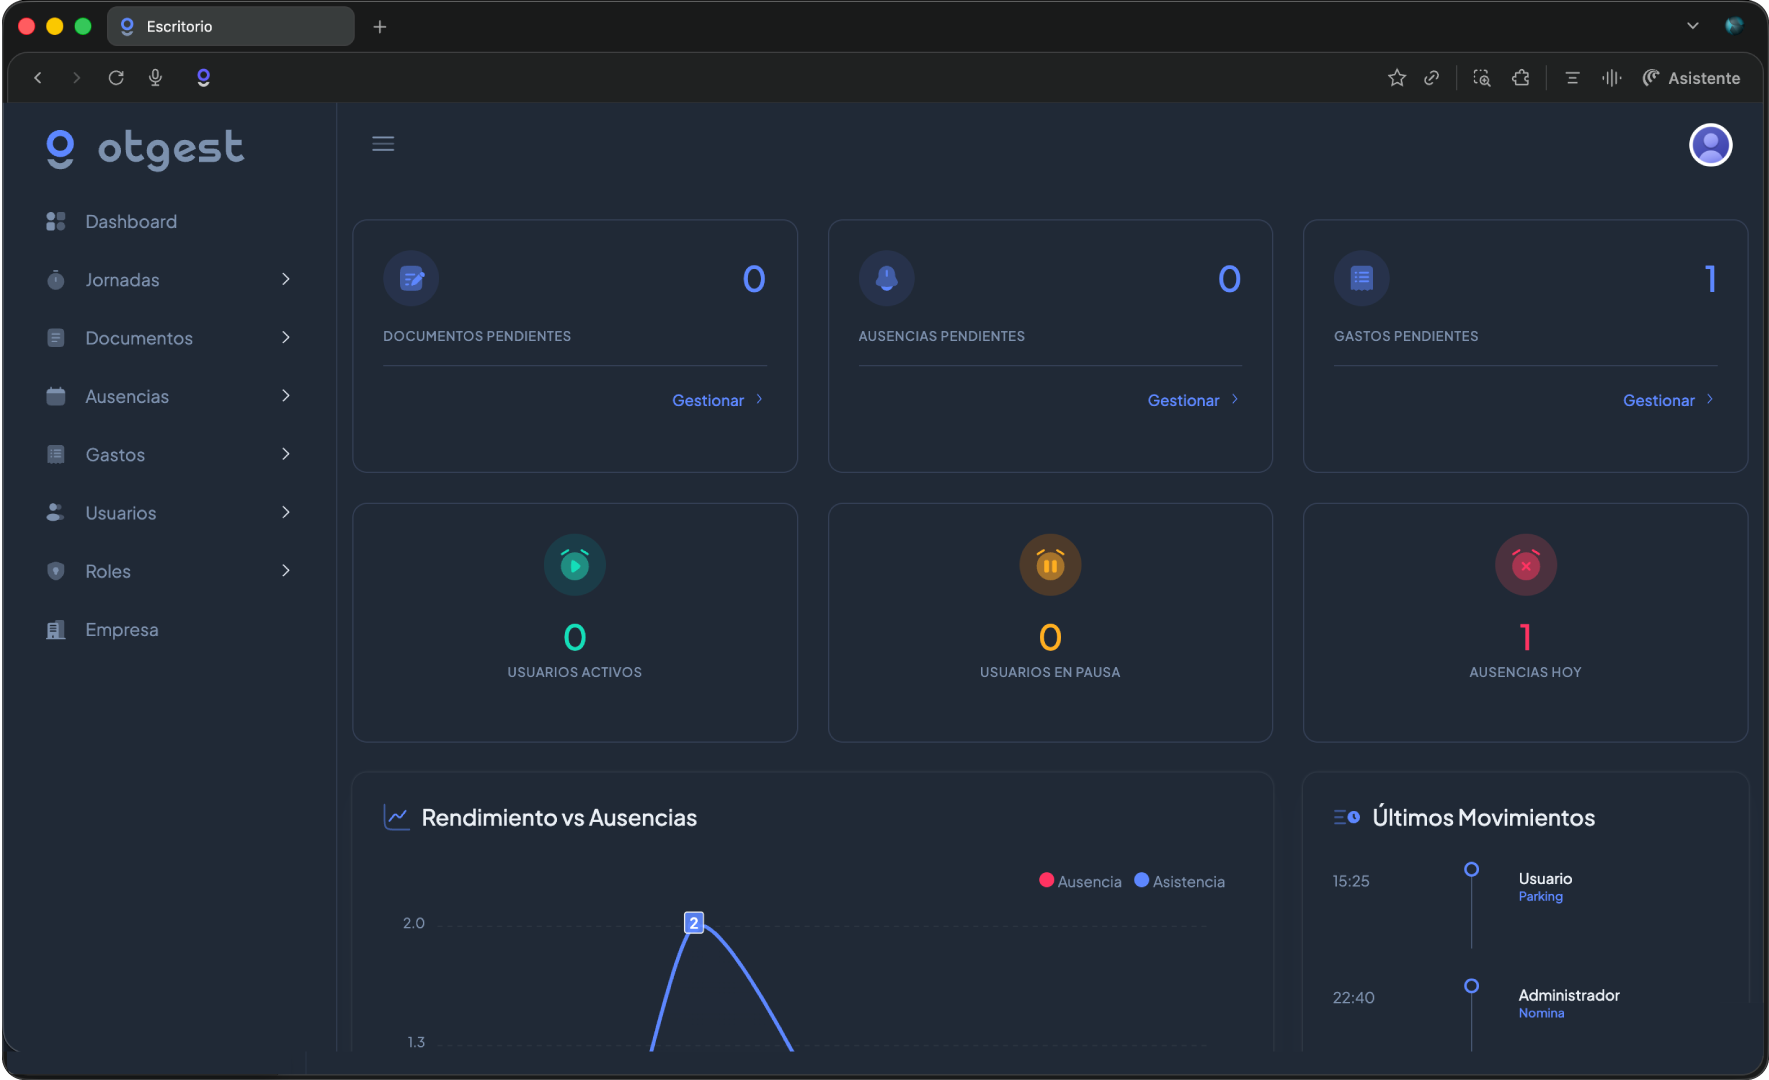This screenshot has width=1769, height=1080.
Task: Toggle Ausencia series in chart legend
Action: click(1080, 881)
